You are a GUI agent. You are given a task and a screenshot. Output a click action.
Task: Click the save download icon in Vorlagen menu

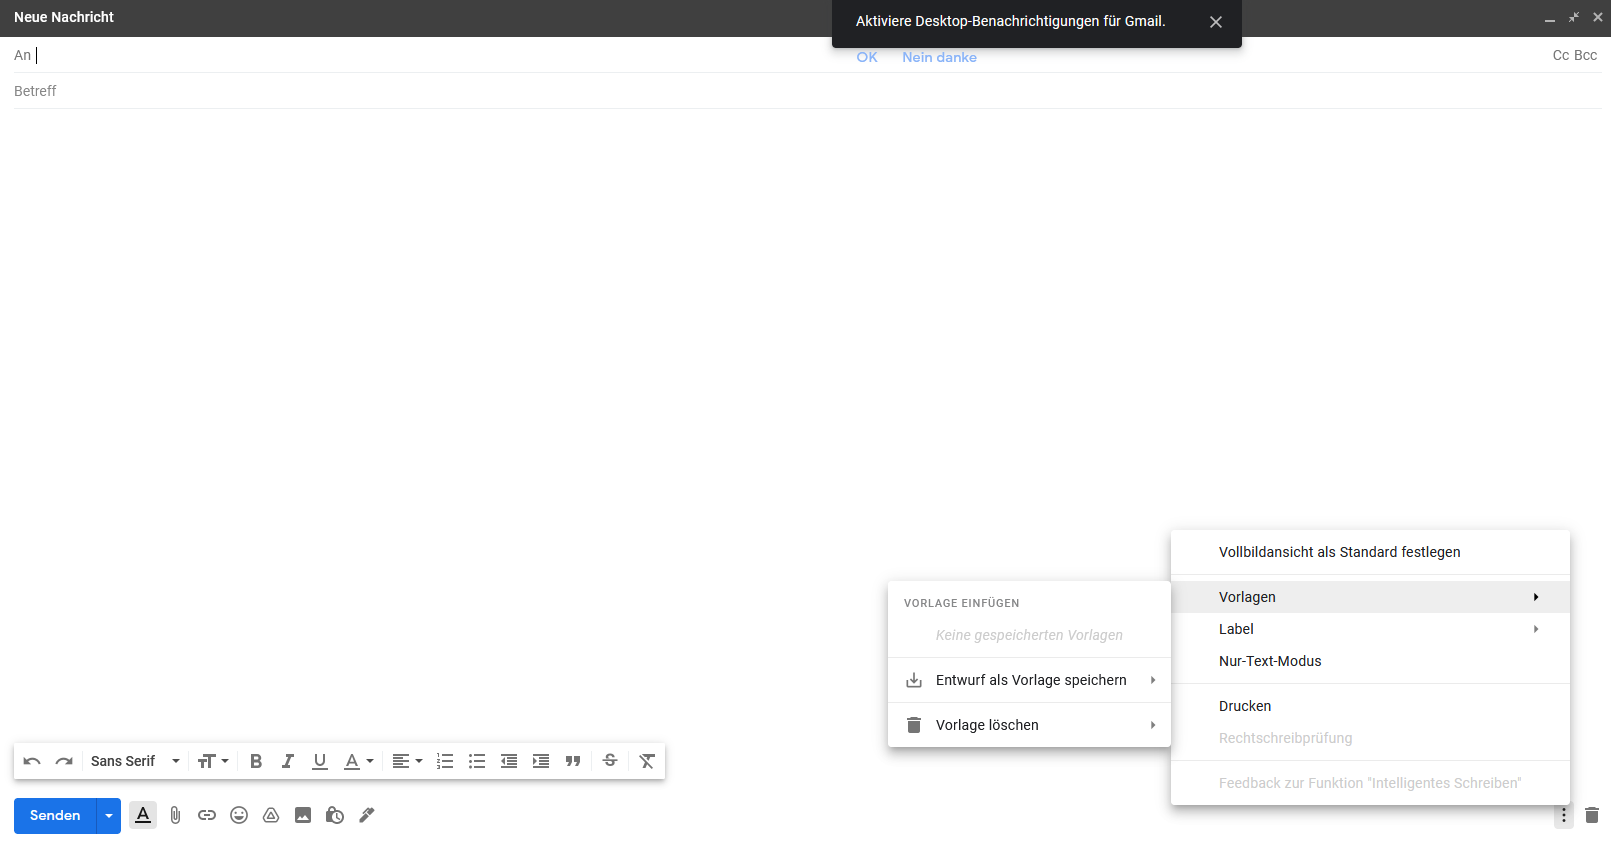tap(914, 680)
